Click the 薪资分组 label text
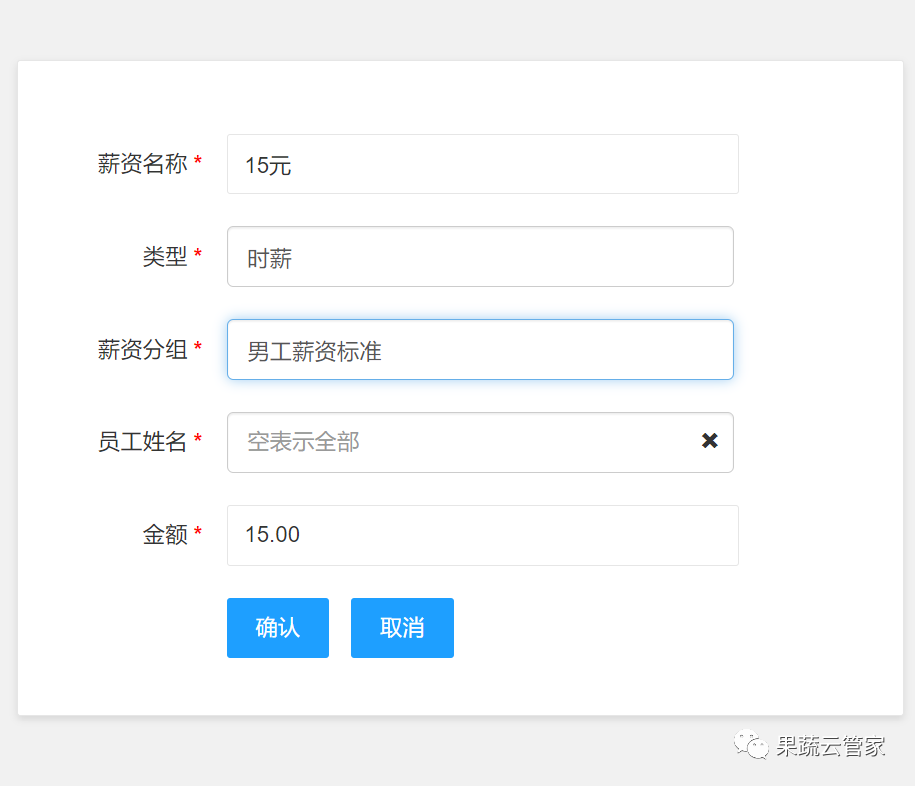915x786 pixels. click(142, 350)
